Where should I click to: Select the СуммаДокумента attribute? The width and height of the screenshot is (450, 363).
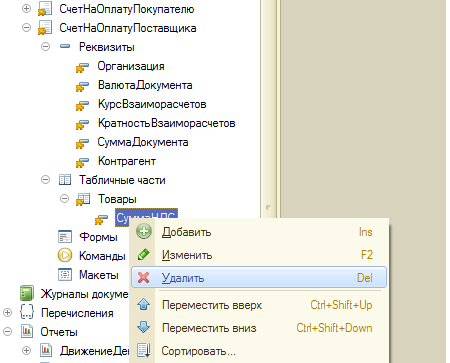[143, 142]
